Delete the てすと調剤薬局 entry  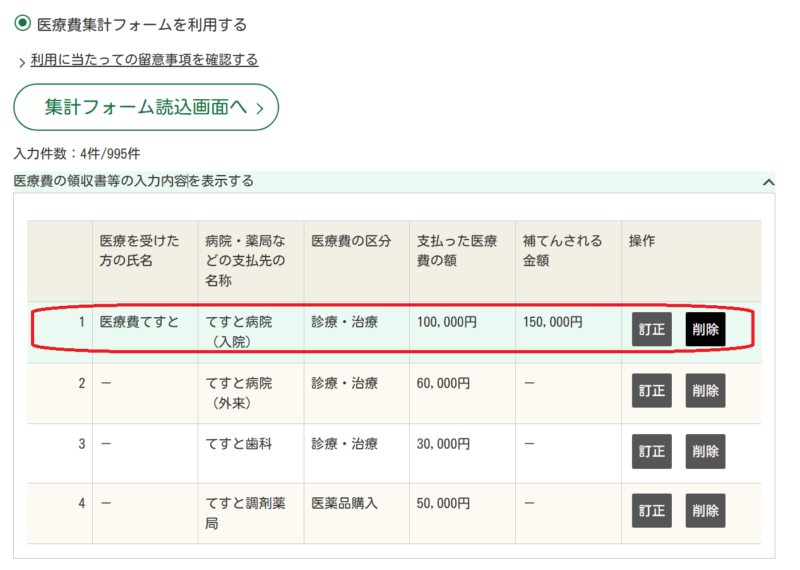pyautogui.click(x=705, y=510)
